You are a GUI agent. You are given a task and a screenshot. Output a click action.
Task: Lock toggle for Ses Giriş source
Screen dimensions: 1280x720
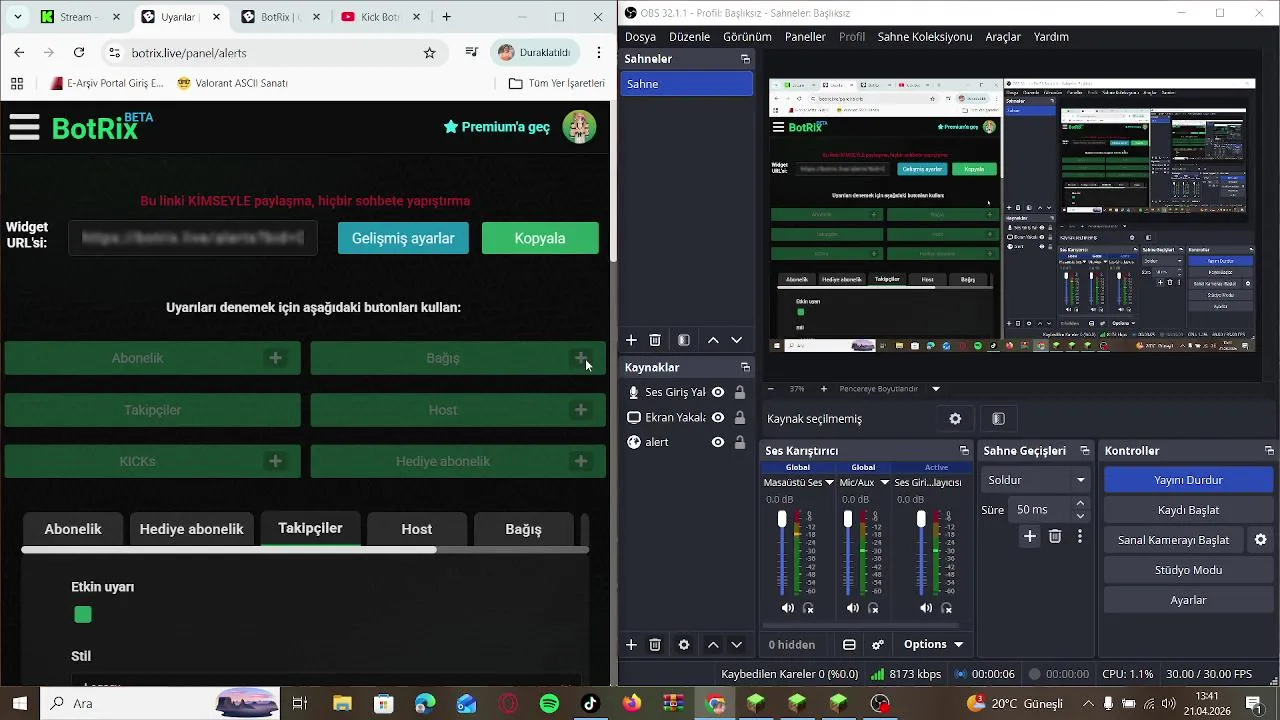tap(740, 393)
